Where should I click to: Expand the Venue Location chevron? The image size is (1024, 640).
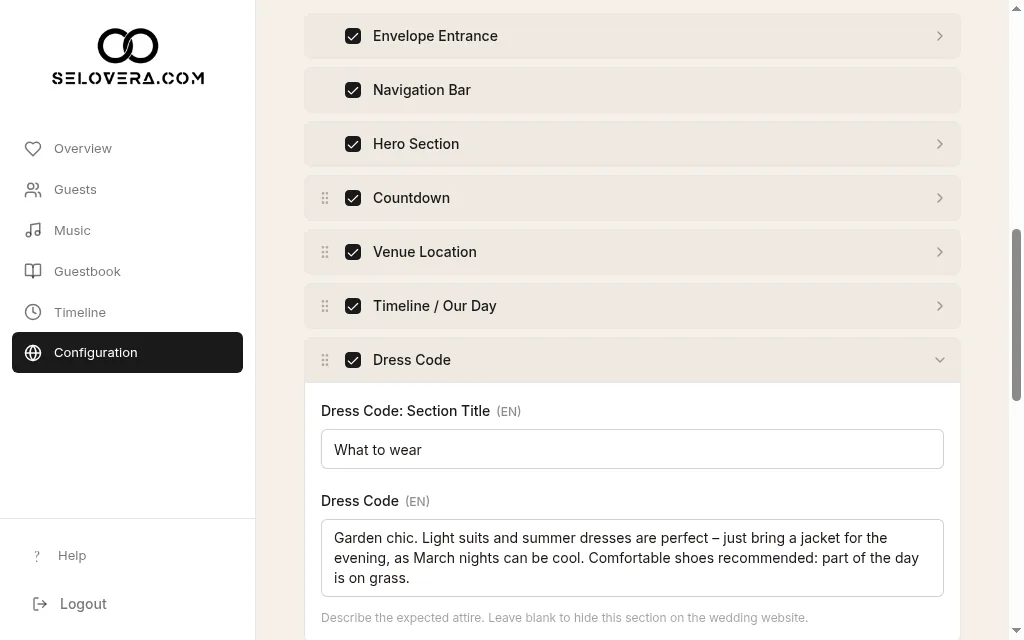point(940,252)
